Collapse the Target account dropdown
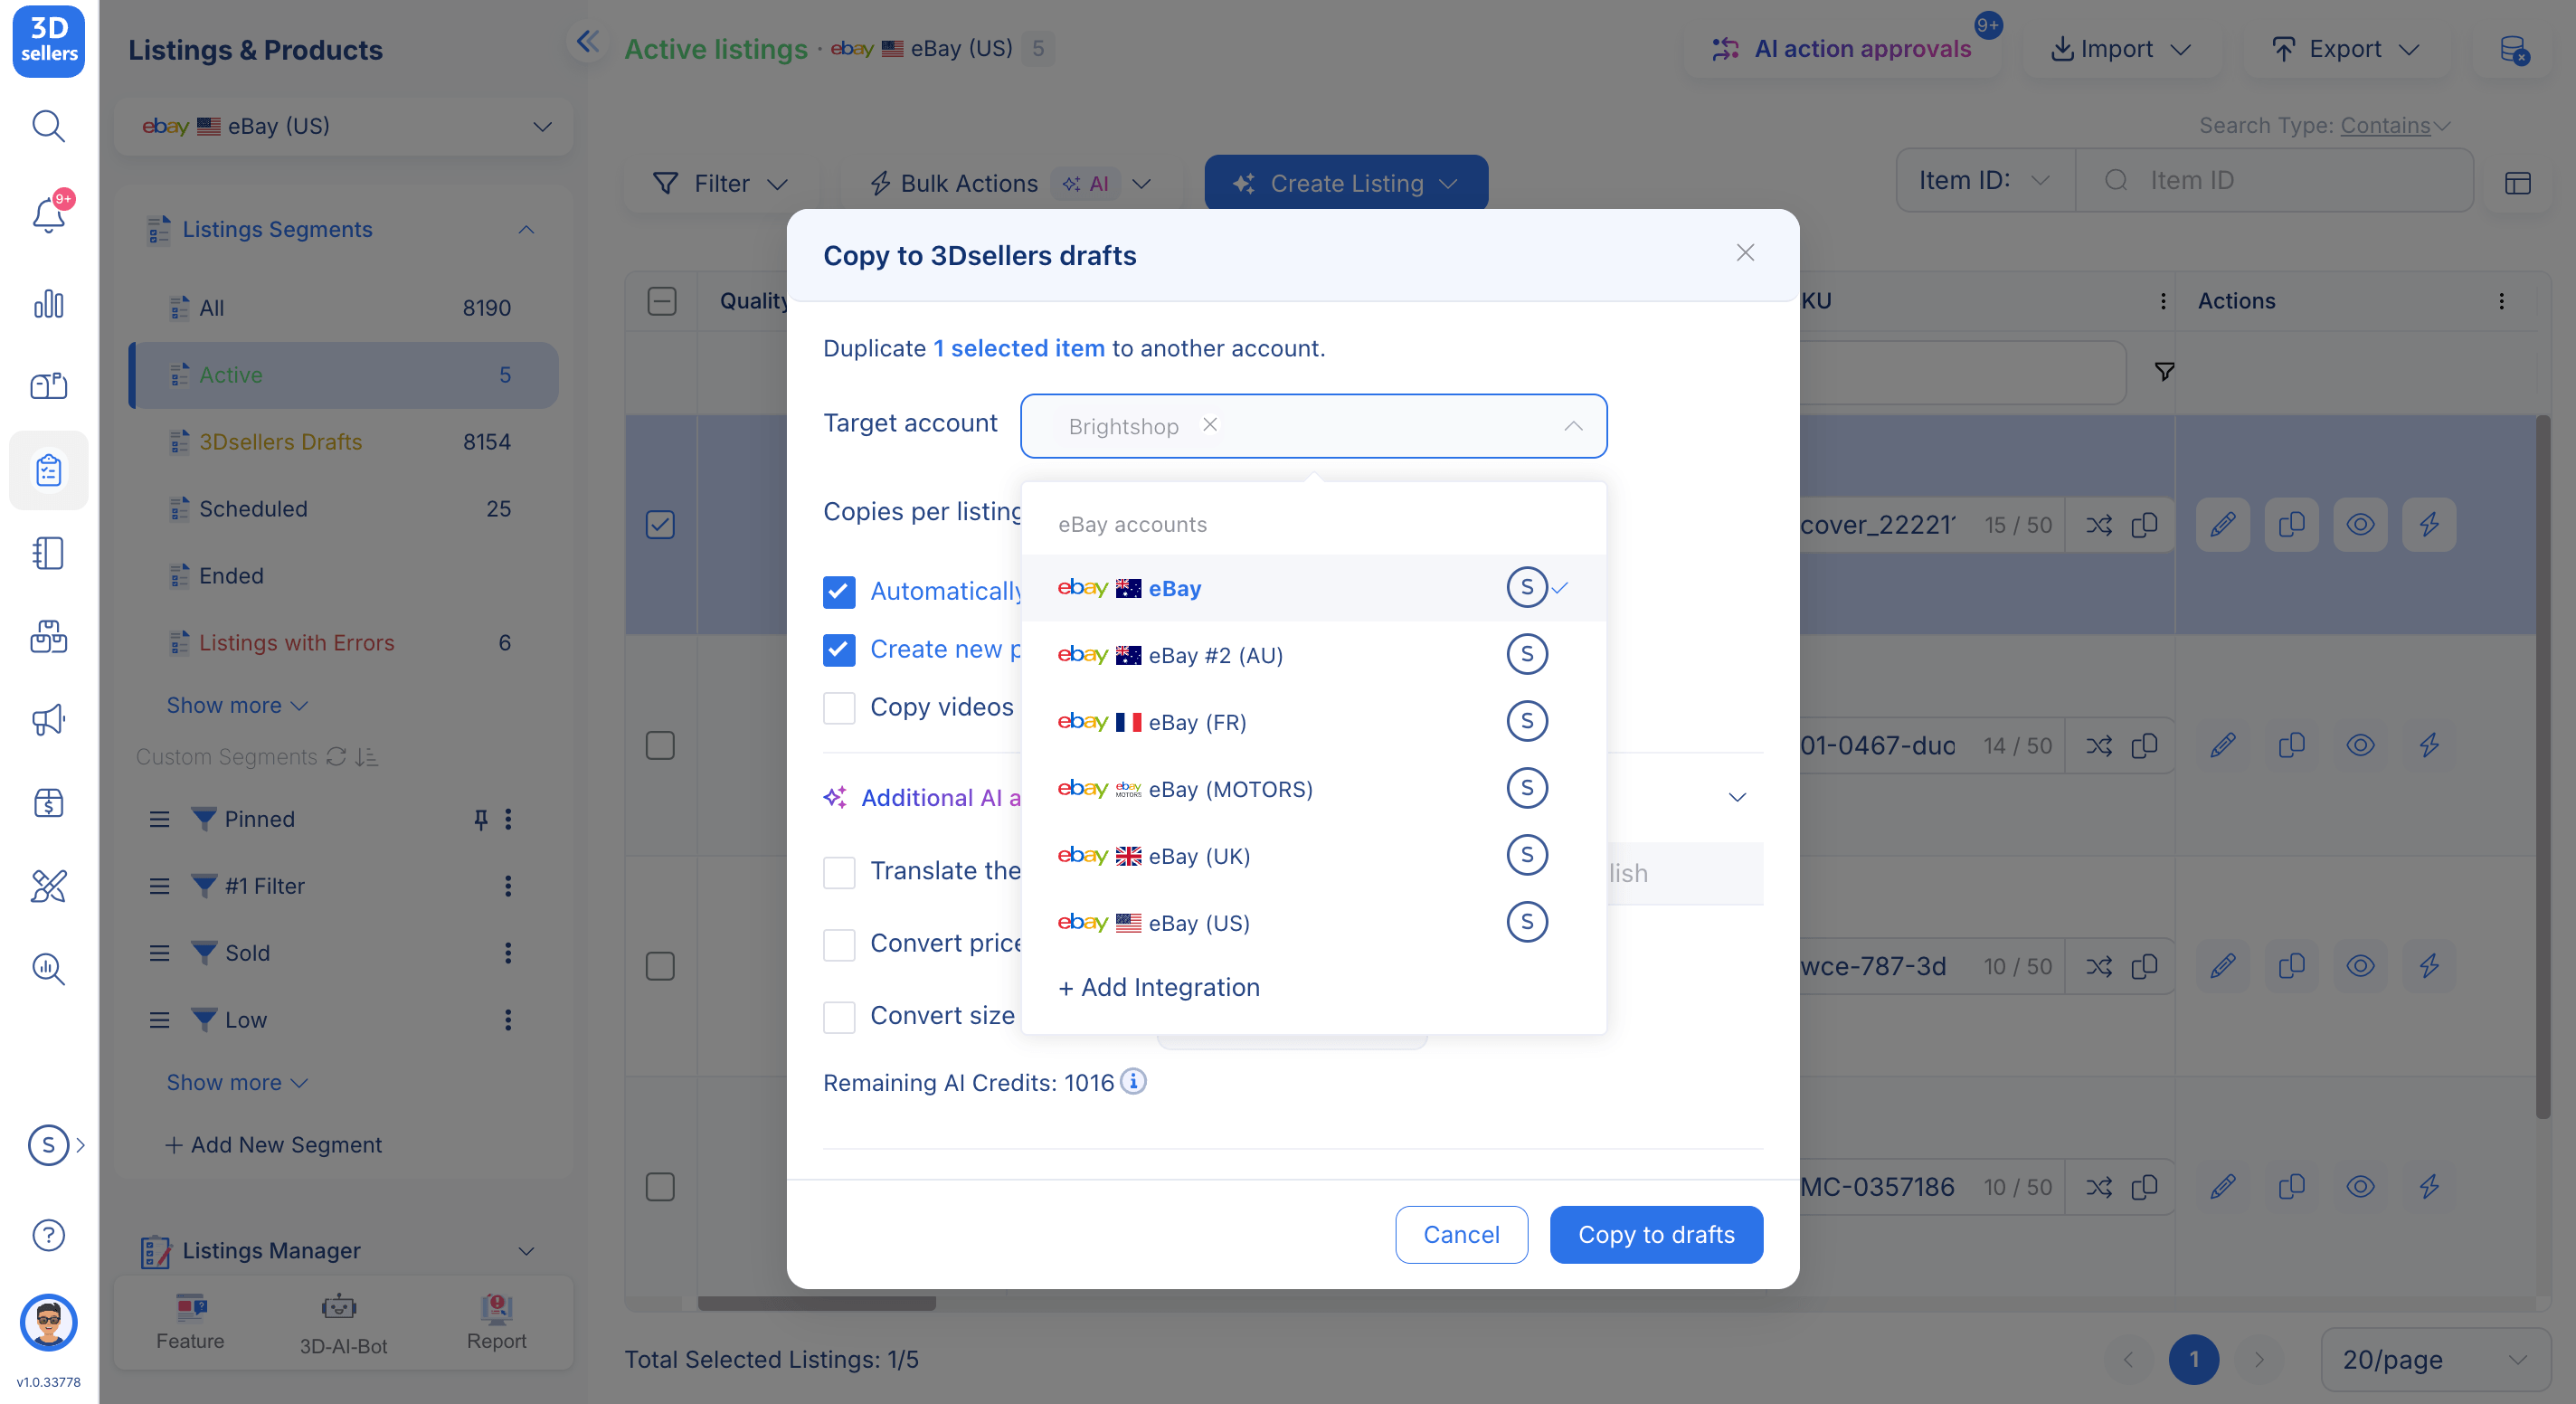Image resolution: width=2576 pixels, height=1404 pixels. click(x=1573, y=426)
